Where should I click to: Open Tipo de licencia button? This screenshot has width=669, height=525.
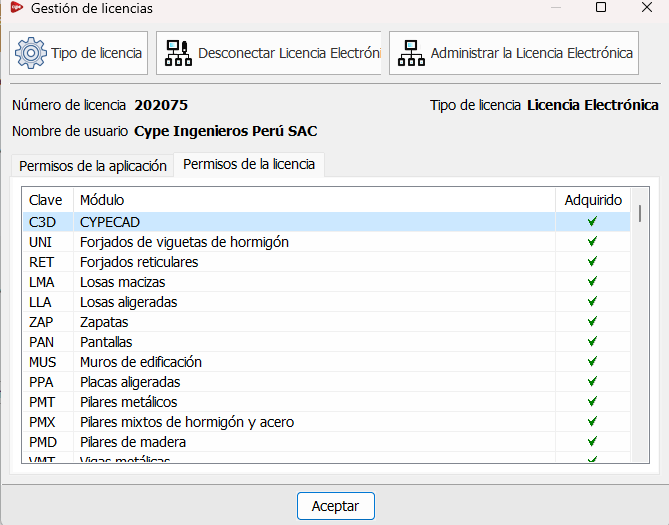[79, 53]
